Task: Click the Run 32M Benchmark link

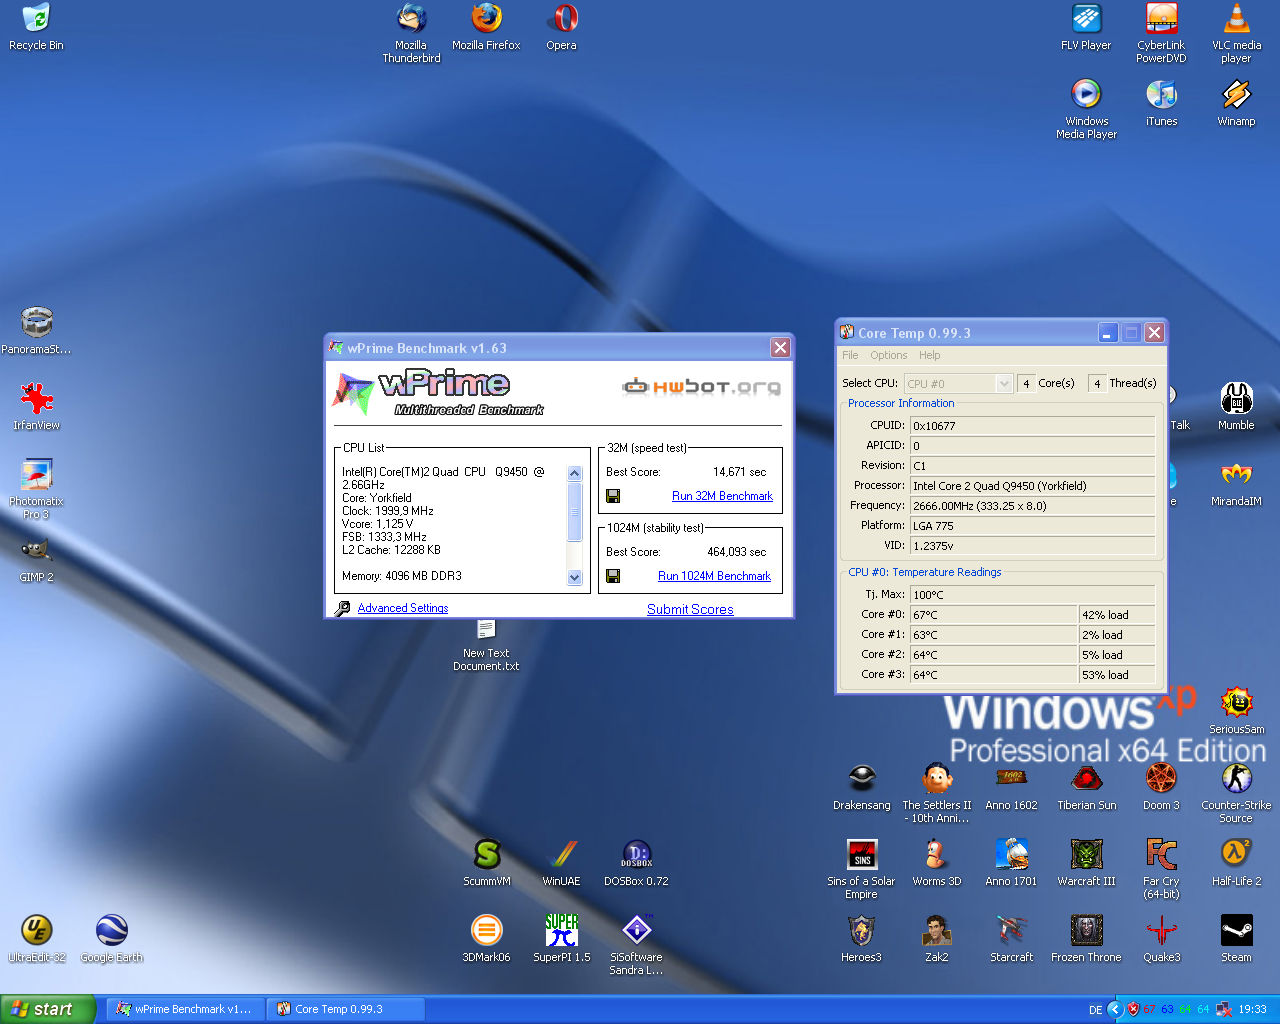Action: click(722, 496)
